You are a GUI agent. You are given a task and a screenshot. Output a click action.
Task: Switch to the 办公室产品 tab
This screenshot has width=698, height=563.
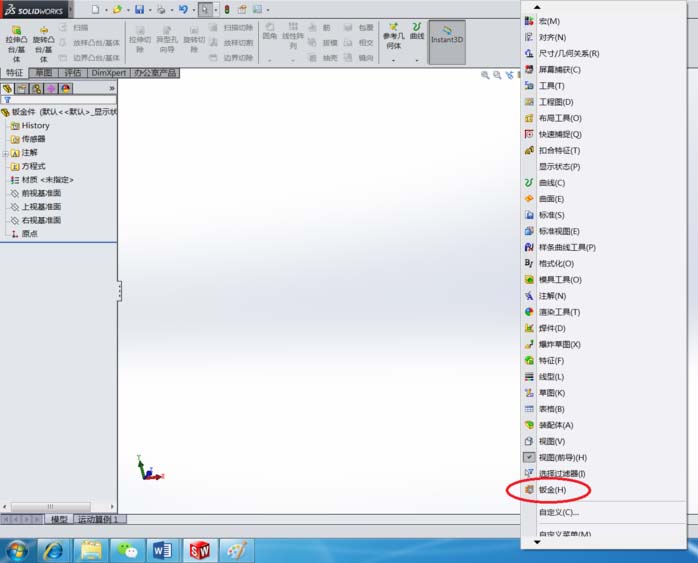coord(155,73)
